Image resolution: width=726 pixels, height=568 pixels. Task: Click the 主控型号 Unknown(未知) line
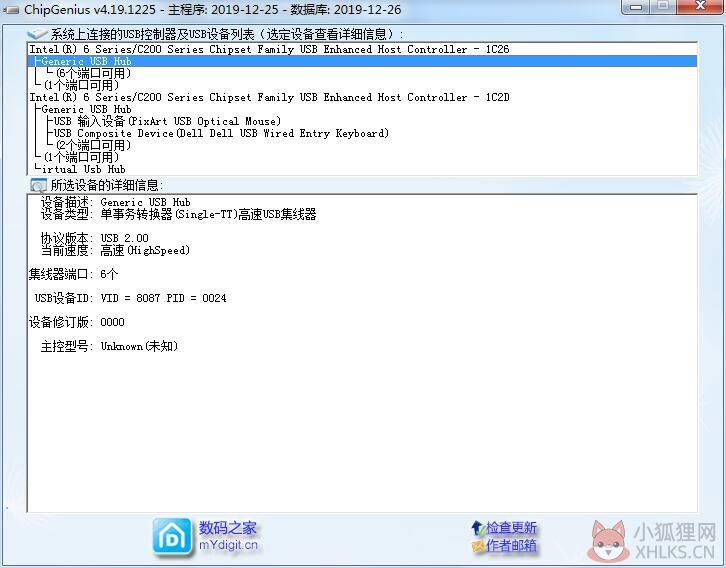click(x=109, y=346)
